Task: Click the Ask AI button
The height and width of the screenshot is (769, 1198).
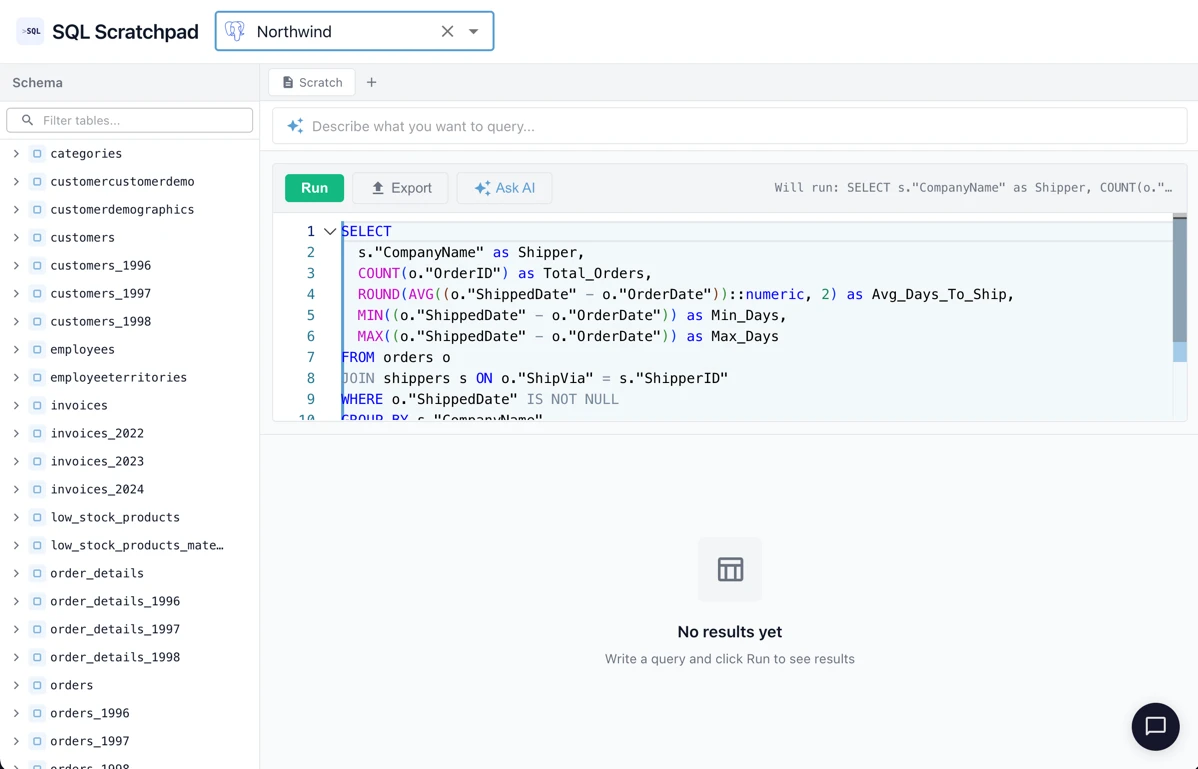Action: click(x=504, y=188)
